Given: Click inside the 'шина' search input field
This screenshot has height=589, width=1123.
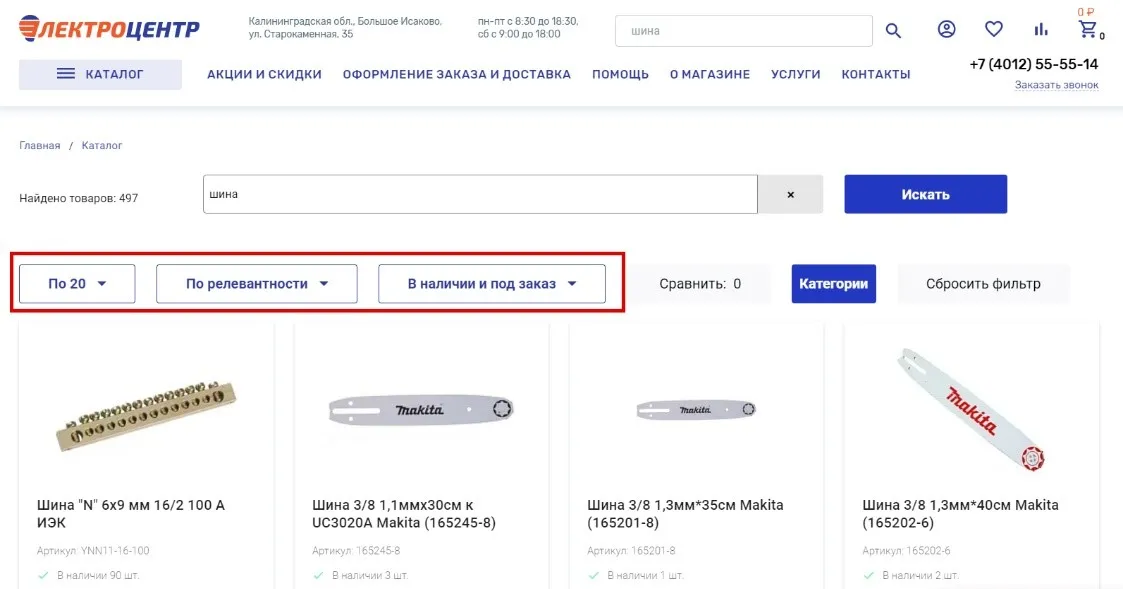Looking at the screenshot, I should tap(480, 193).
